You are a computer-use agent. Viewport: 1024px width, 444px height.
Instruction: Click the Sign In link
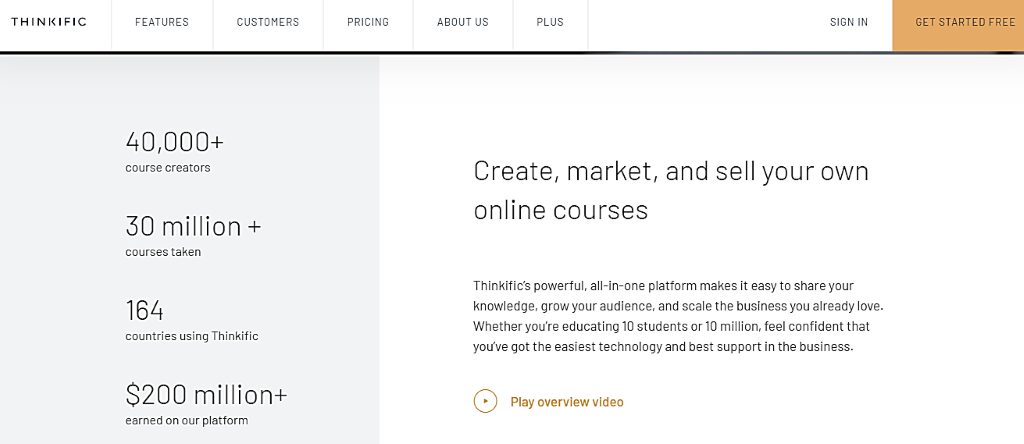point(849,22)
